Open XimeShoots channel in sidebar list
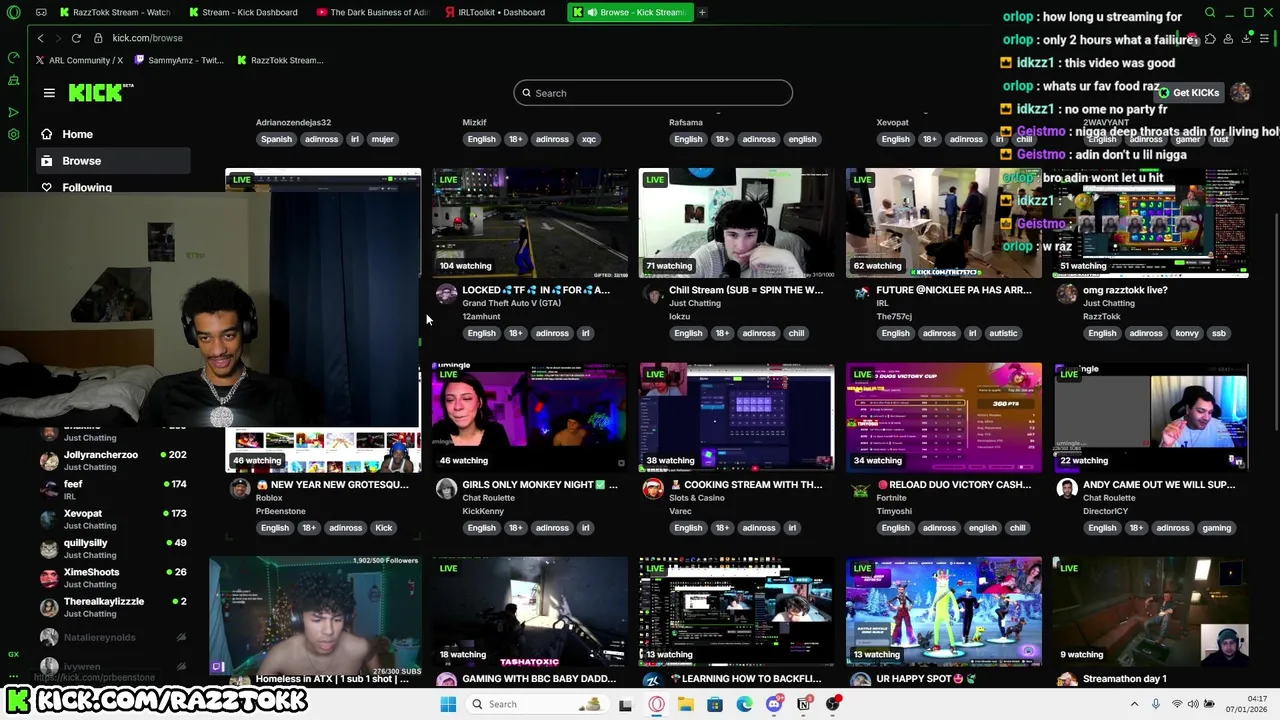 pyautogui.click(x=112, y=577)
